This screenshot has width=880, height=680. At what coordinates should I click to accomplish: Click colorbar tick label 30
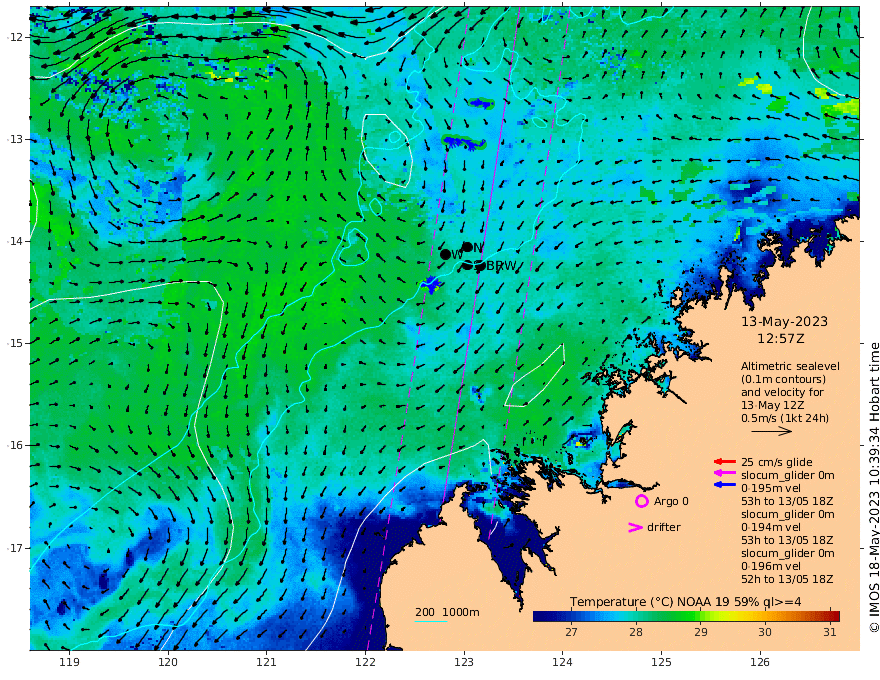pos(765,632)
